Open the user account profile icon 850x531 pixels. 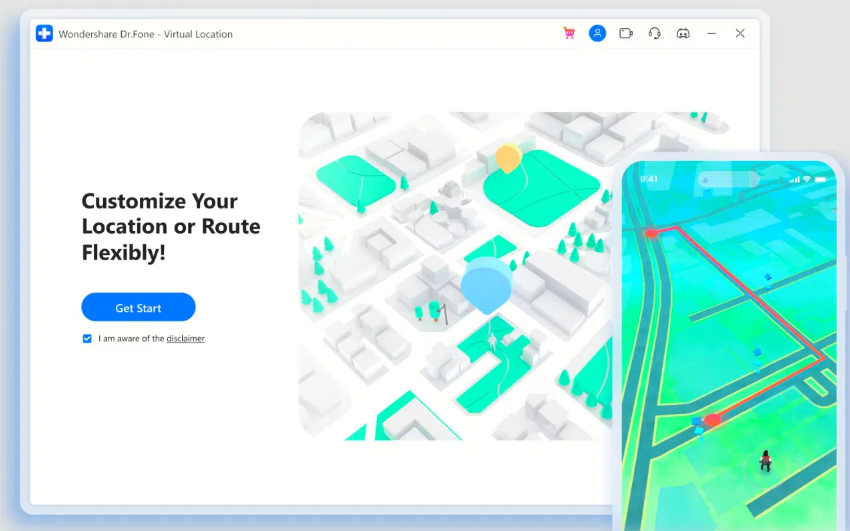point(597,34)
